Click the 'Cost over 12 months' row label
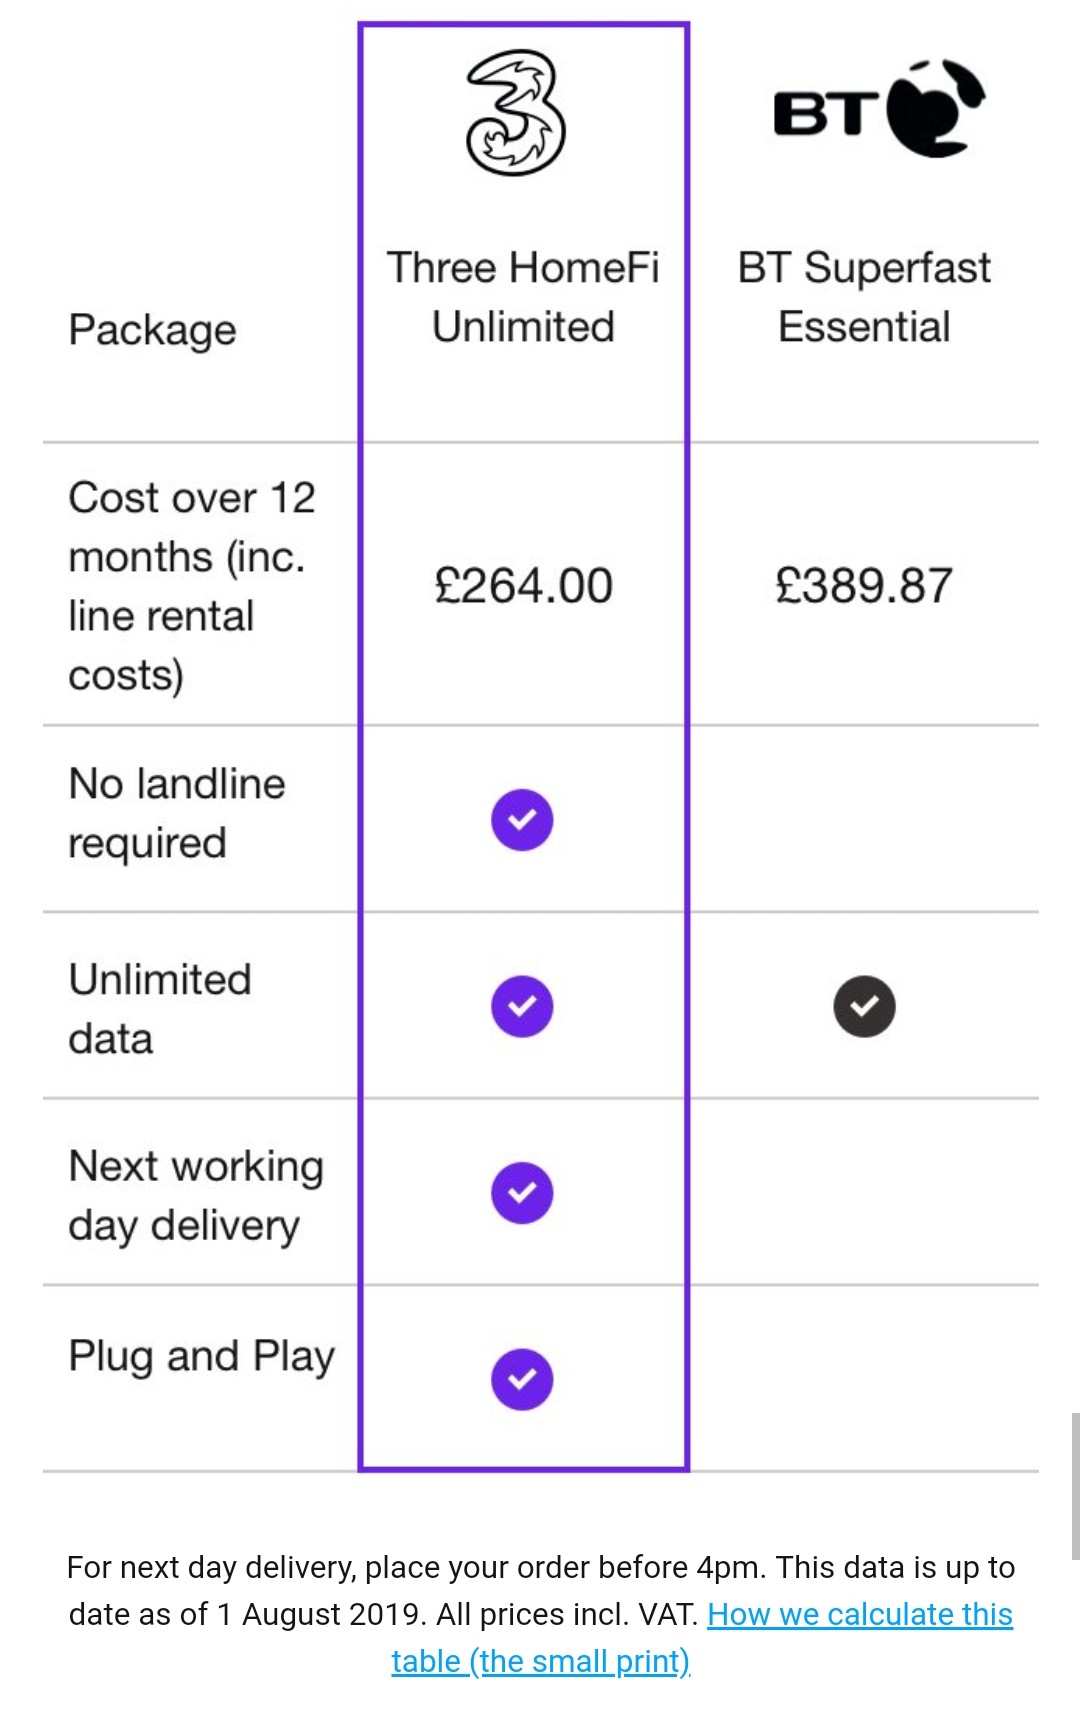1080x1709 pixels. point(191,586)
